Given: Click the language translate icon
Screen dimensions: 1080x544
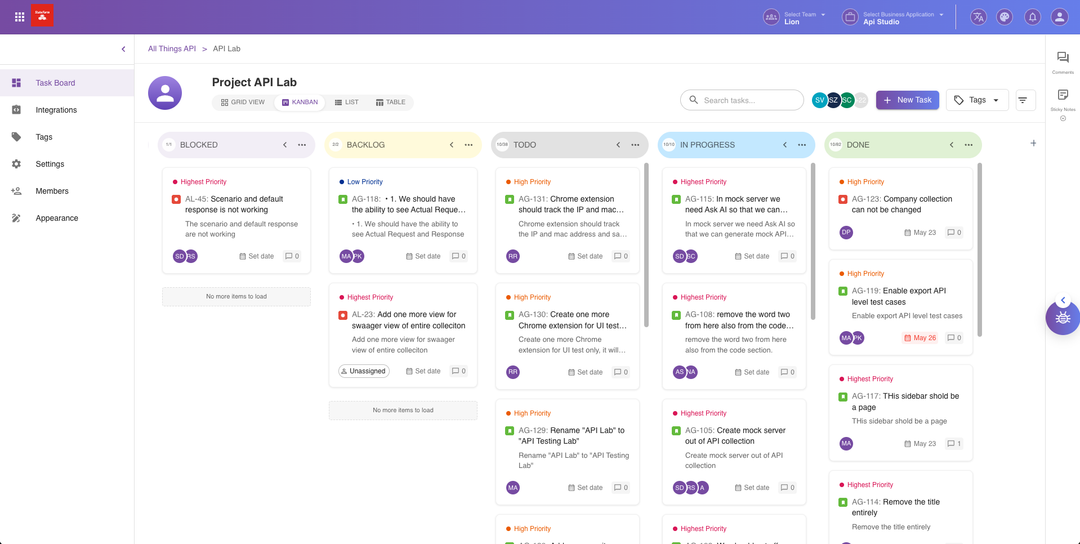Looking at the screenshot, I should [978, 17].
